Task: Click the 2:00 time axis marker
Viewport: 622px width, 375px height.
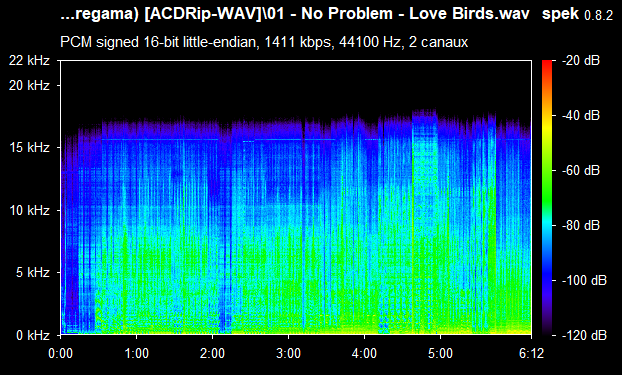Action: 213,353
